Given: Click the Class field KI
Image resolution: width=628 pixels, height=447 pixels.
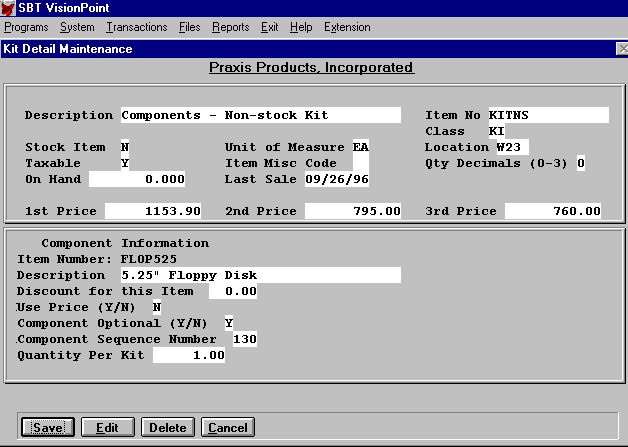Looking at the screenshot, I should point(497,131).
